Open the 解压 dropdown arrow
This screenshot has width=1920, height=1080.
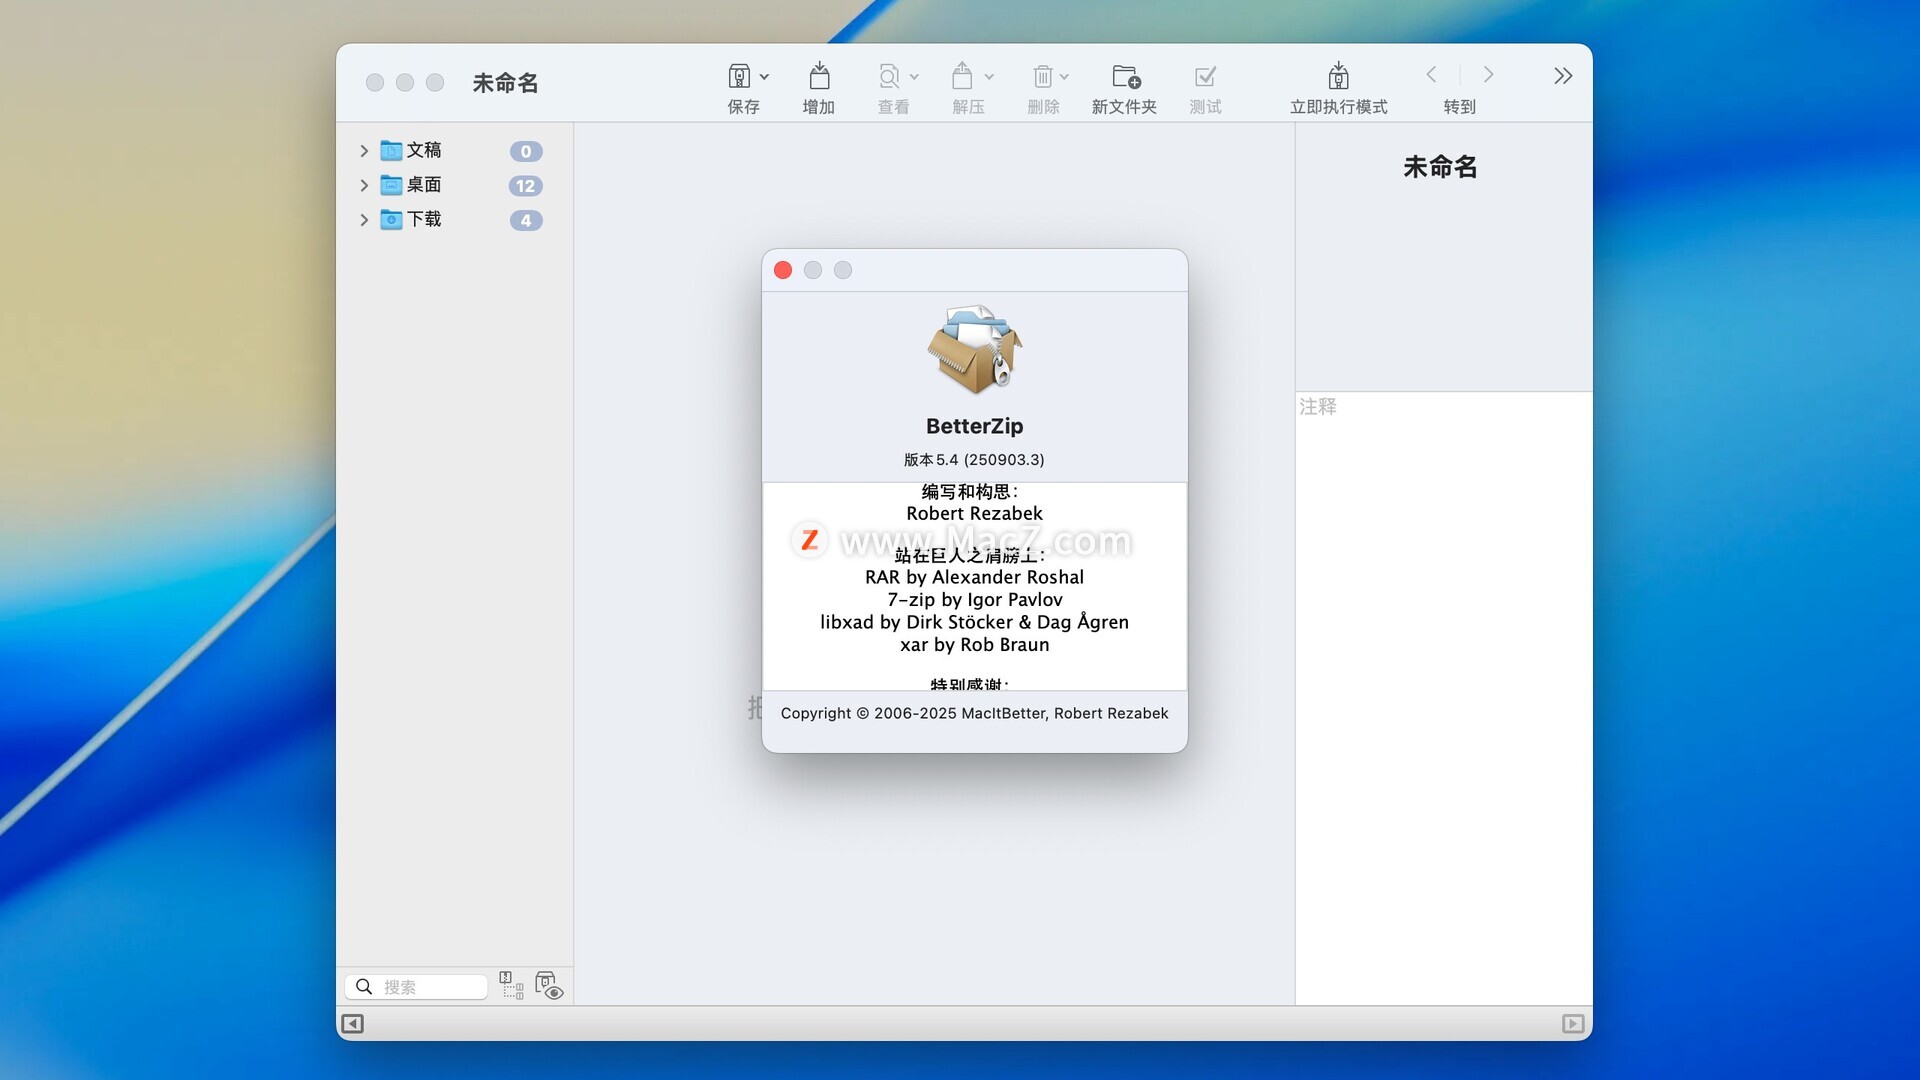click(989, 77)
